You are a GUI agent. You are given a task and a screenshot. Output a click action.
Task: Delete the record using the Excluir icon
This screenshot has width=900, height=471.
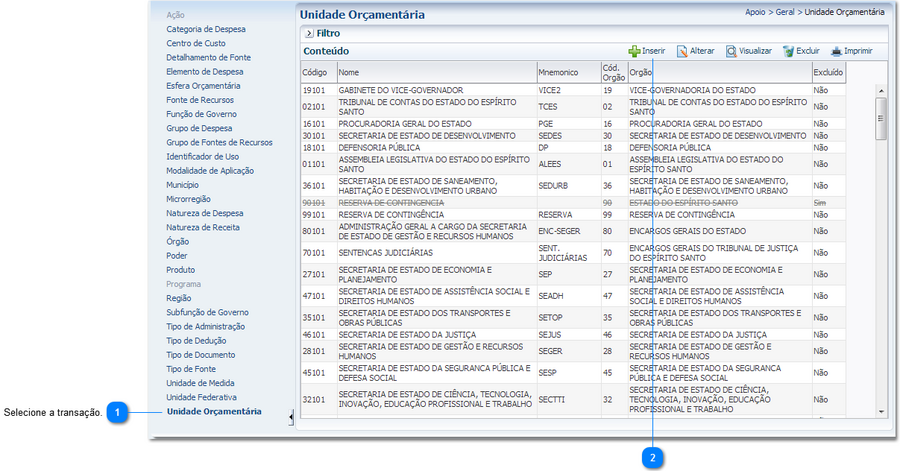click(789, 51)
